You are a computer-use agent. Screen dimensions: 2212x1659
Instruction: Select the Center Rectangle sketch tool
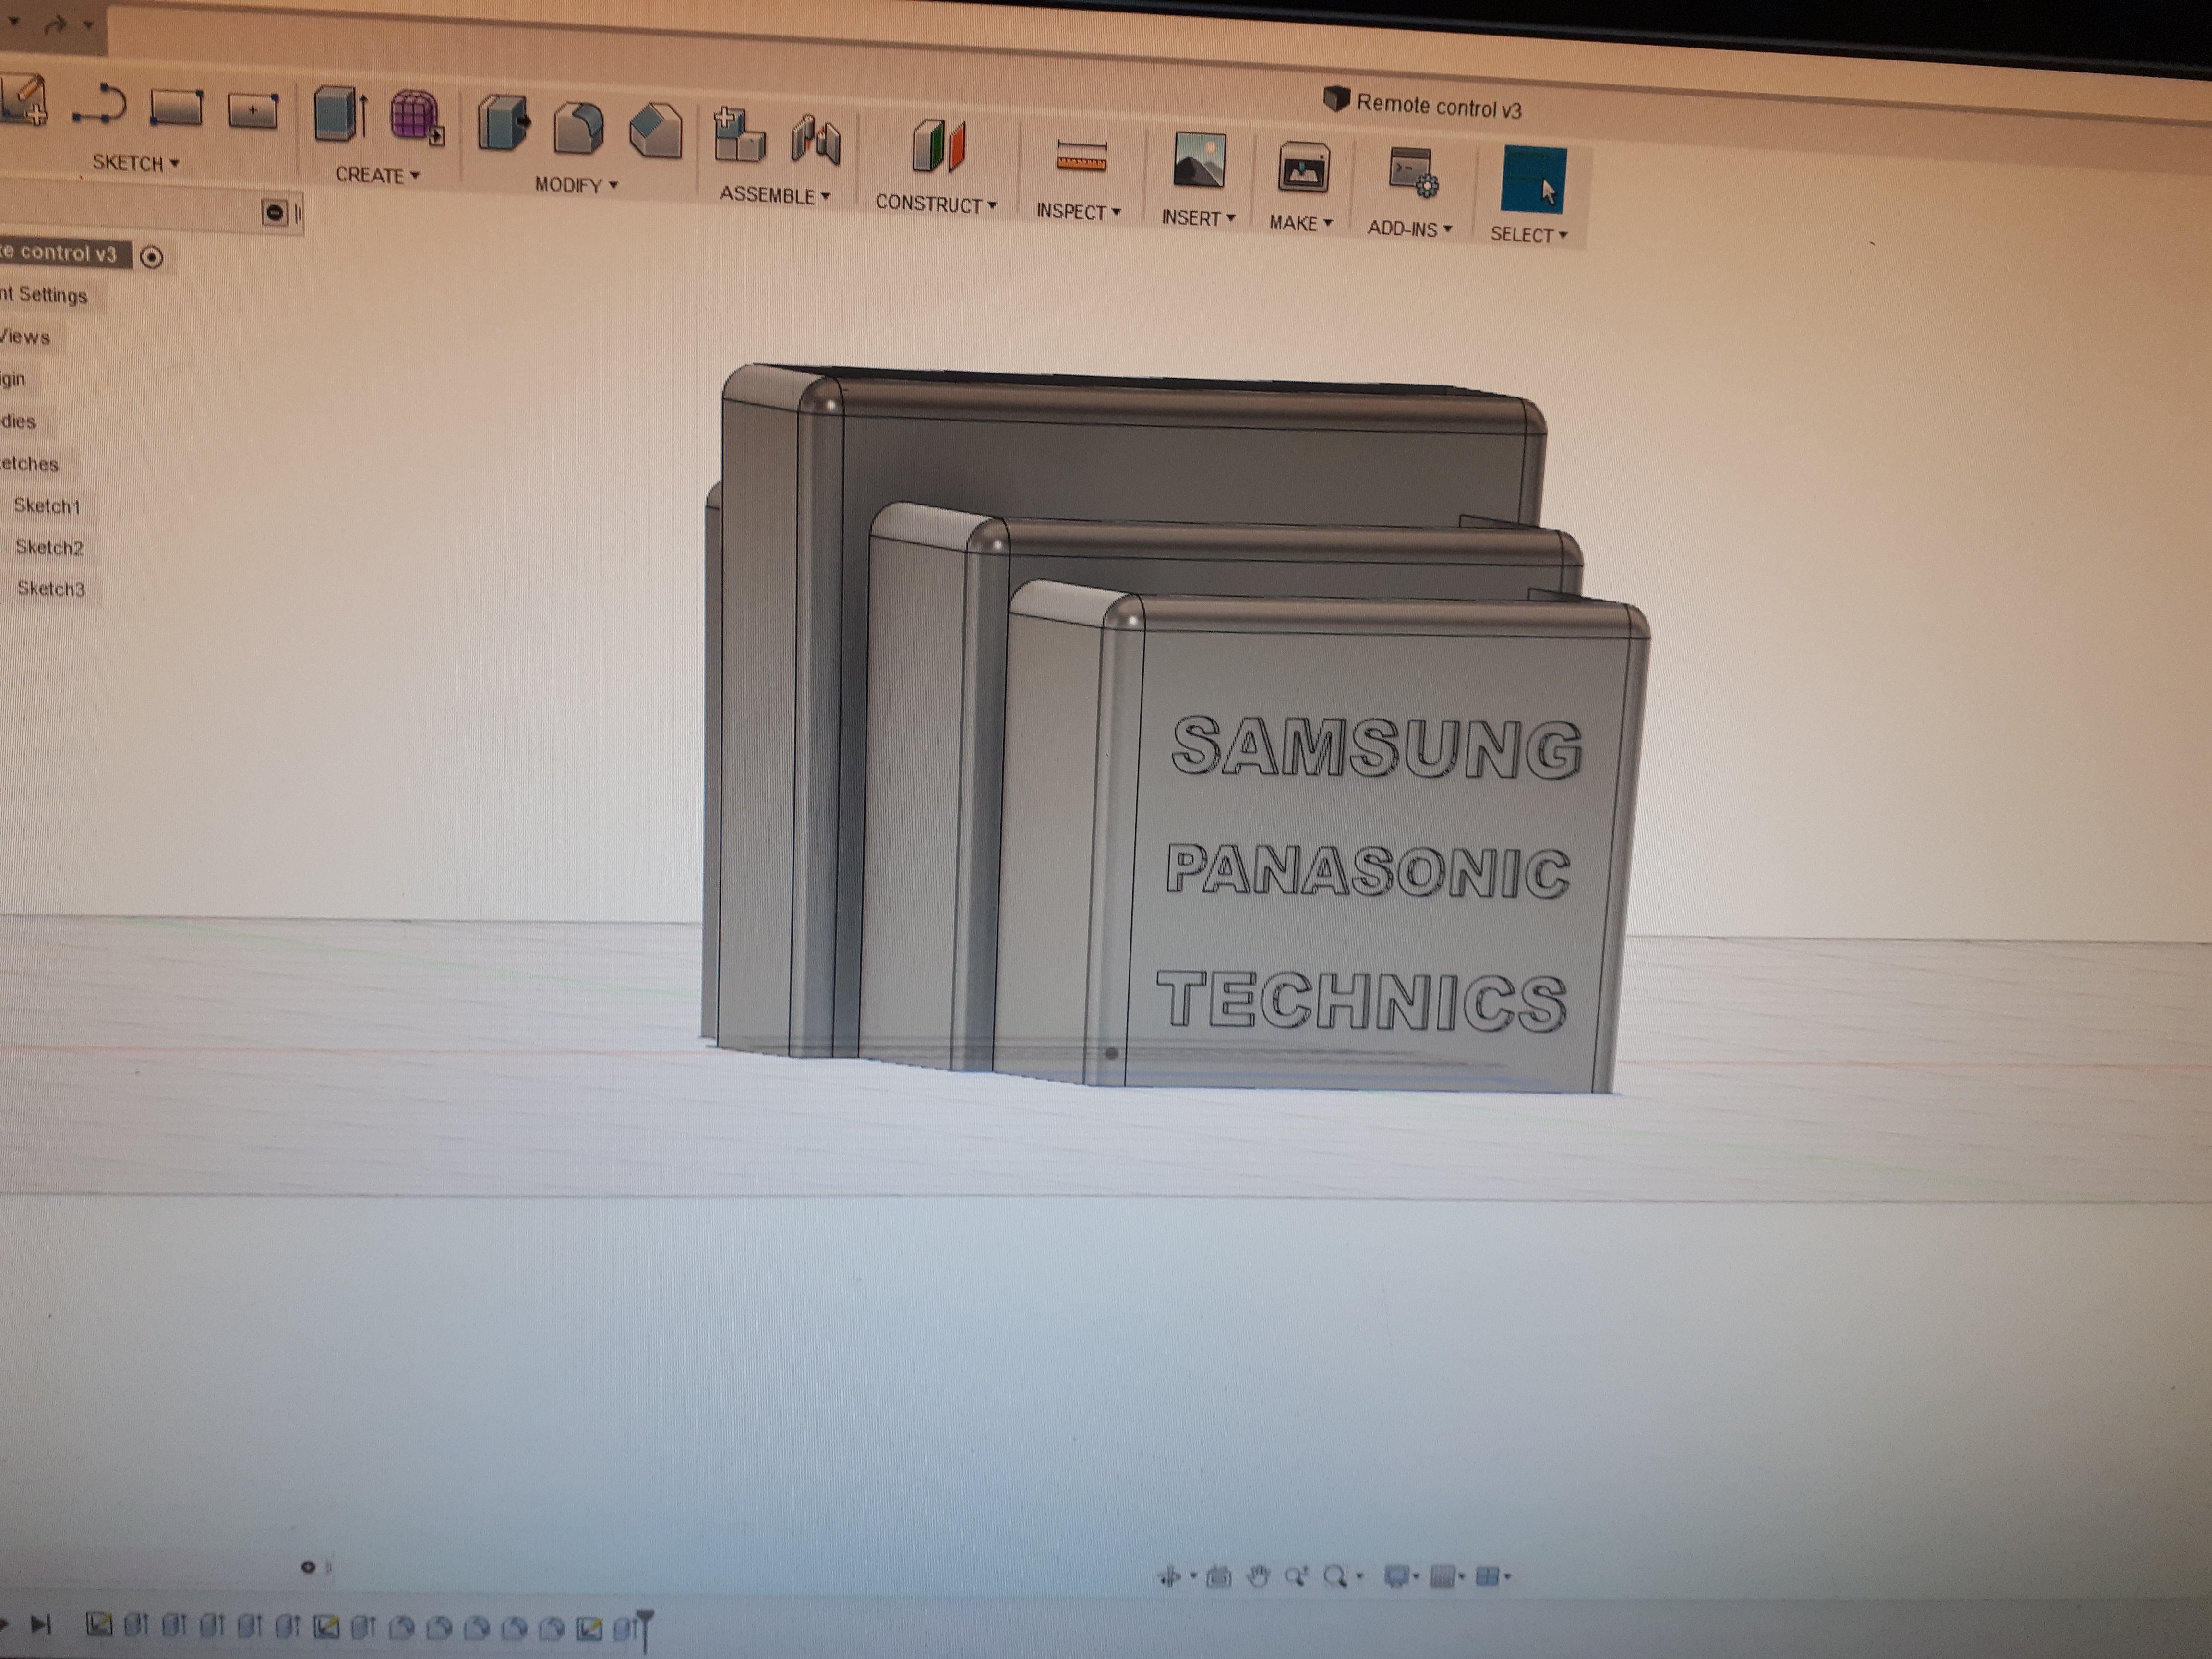tap(252, 111)
